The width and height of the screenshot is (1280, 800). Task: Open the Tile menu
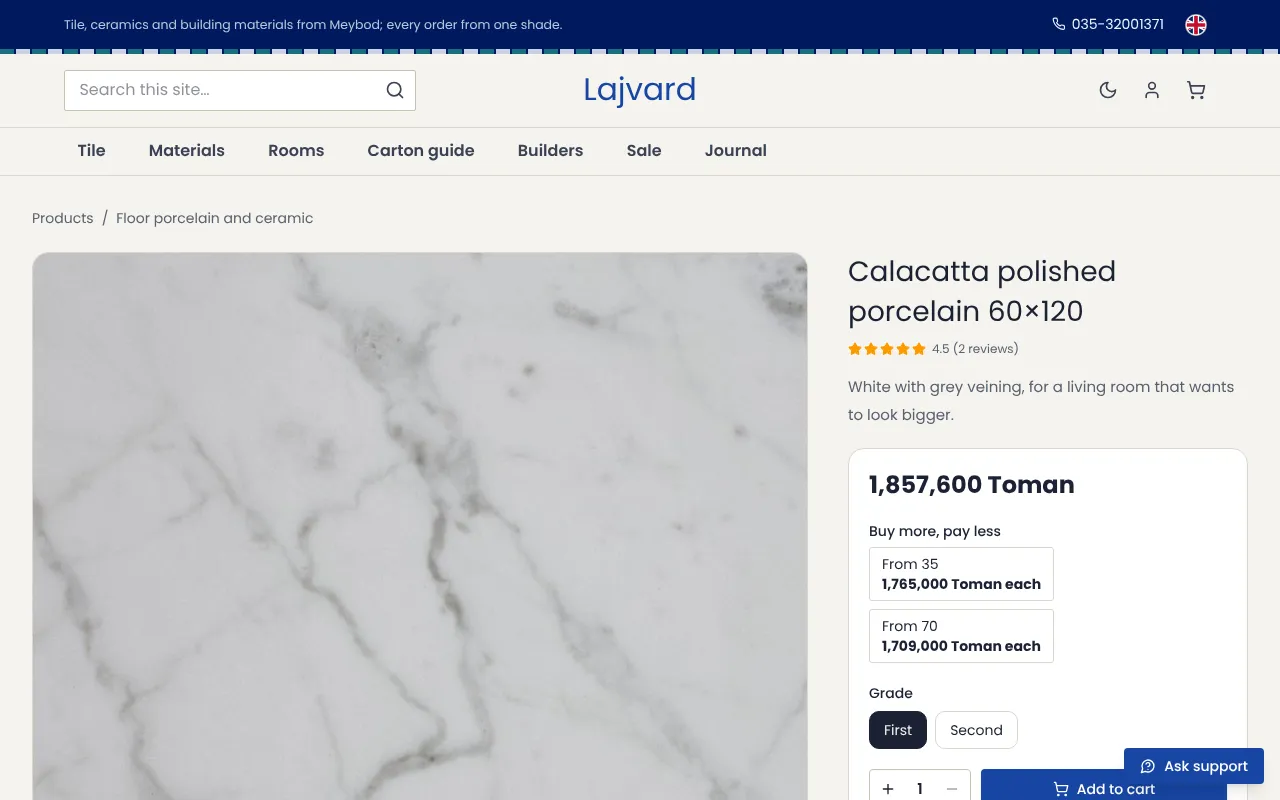coord(91,151)
